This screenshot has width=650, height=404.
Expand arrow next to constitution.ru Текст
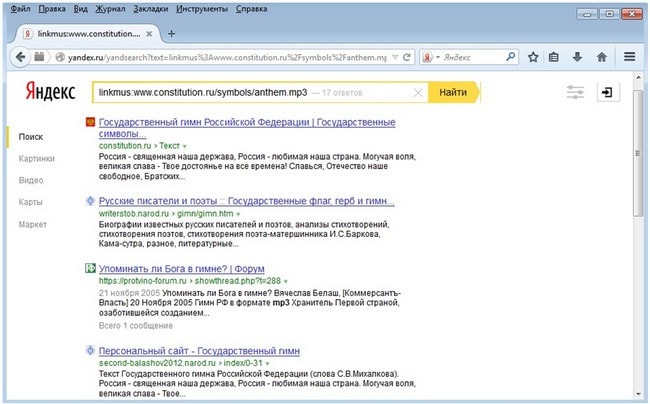(185, 146)
